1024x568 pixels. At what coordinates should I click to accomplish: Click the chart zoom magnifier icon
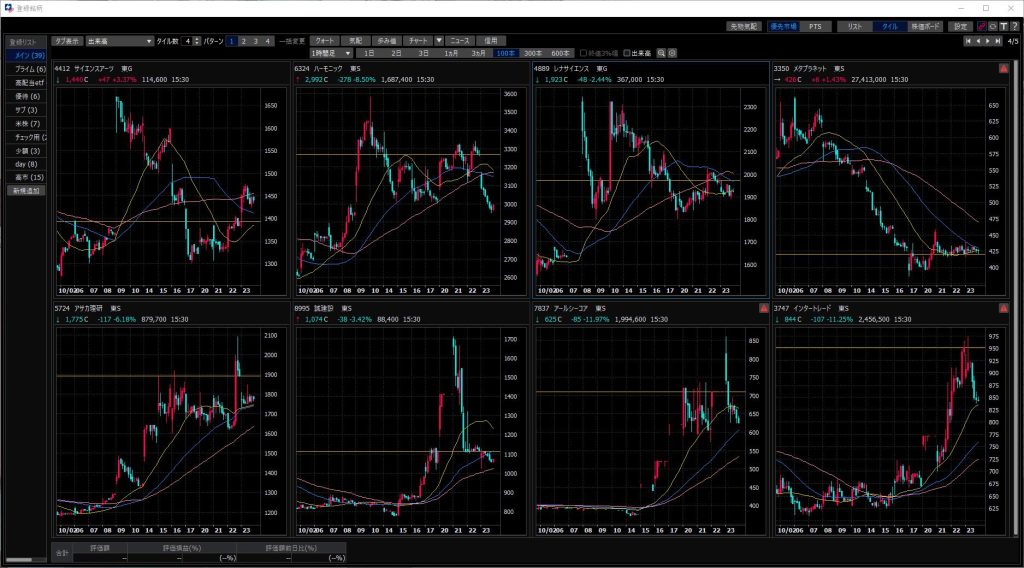tap(661, 52)
